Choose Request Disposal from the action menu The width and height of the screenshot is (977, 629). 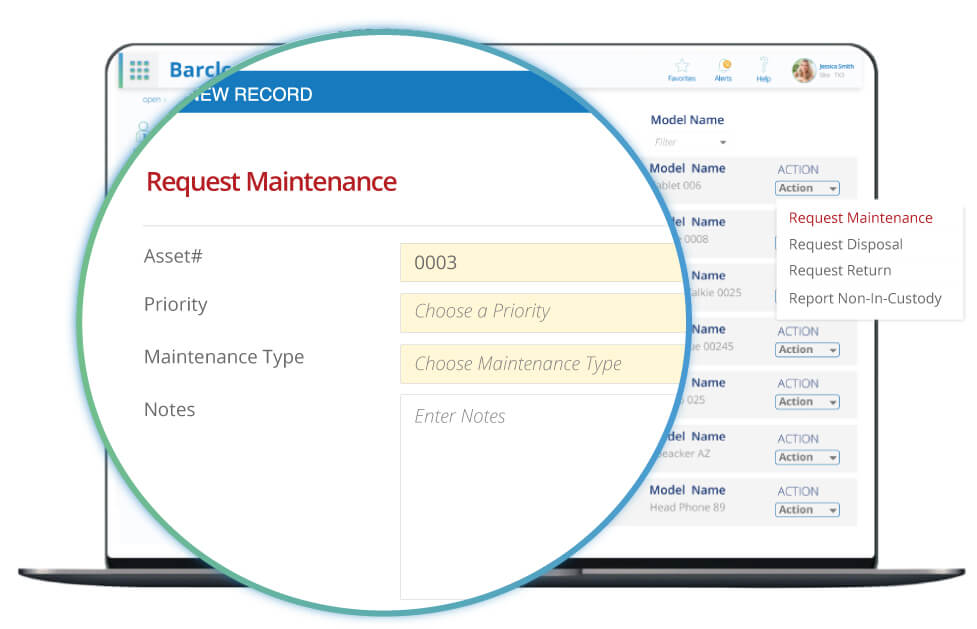846,244
